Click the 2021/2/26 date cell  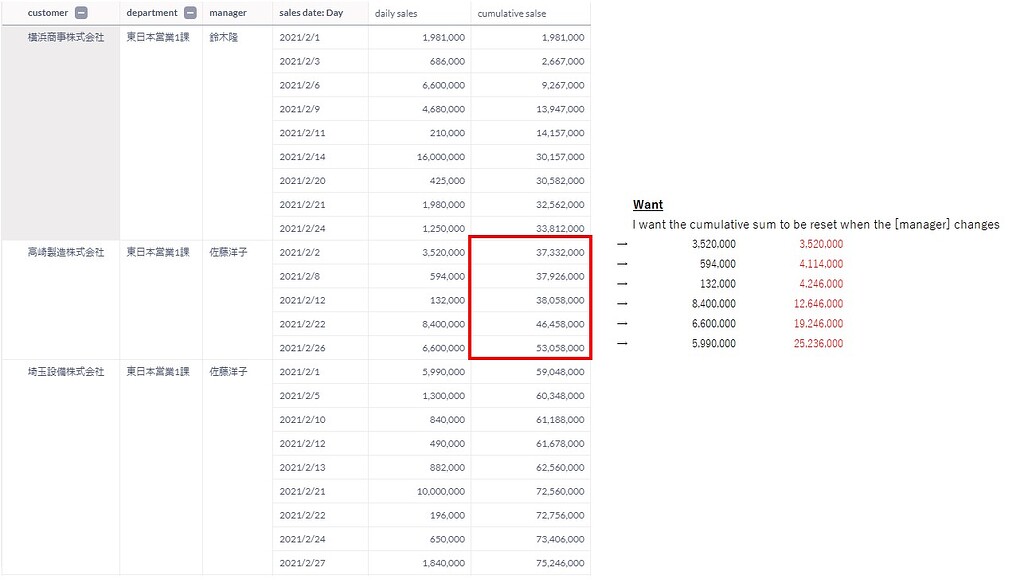pyautogui.click(x=303, y=348)
